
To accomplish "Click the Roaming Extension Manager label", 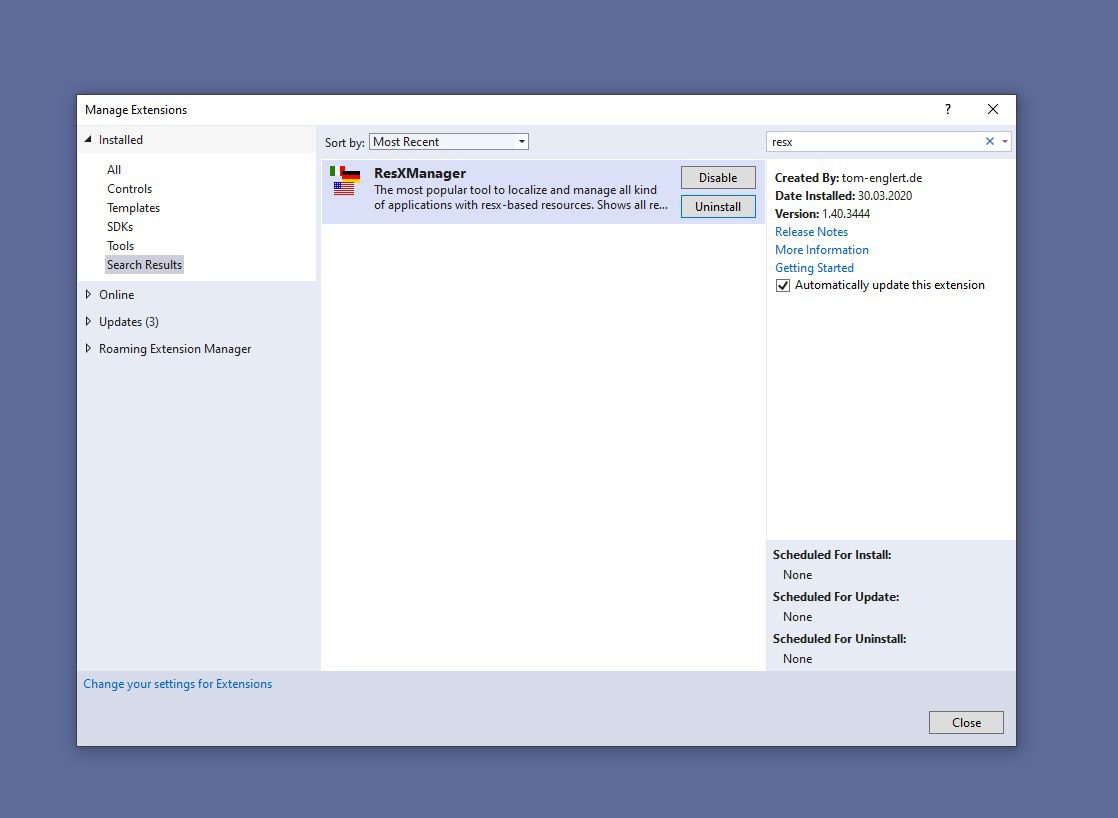I will pyautogui.click(x=175, y=349).
